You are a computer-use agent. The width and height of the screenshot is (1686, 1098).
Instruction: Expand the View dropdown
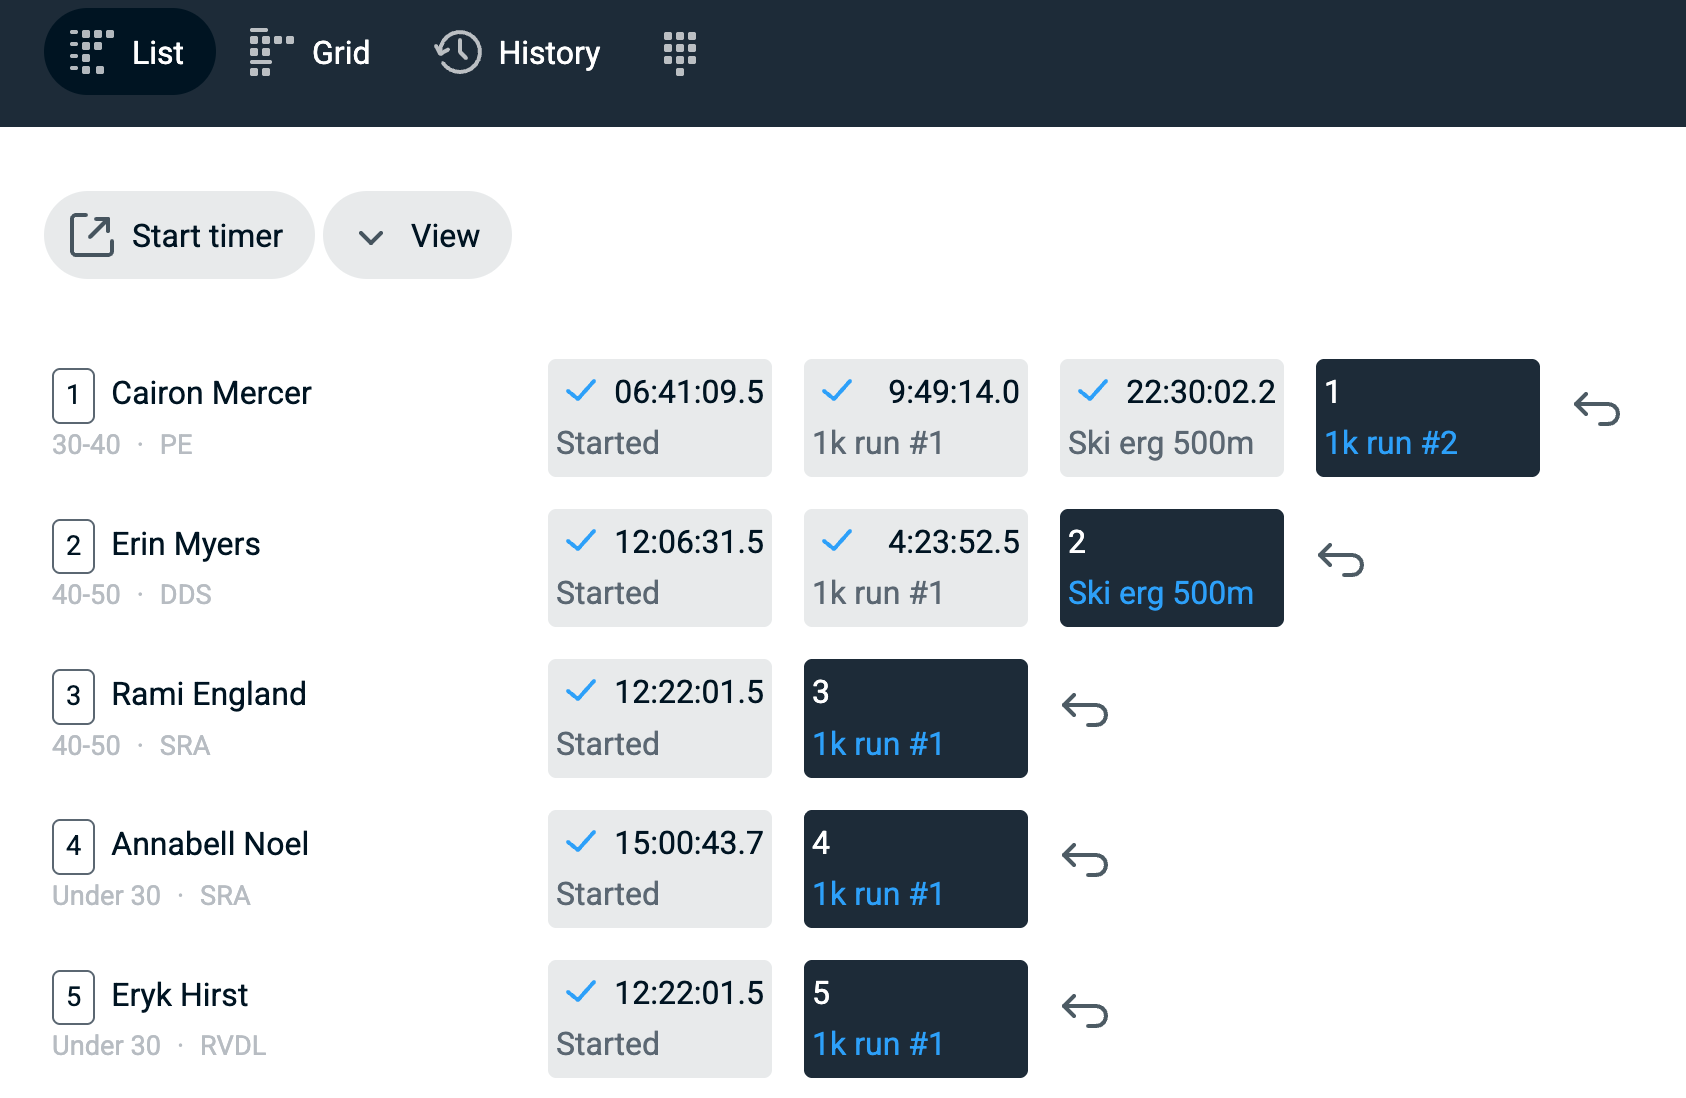[417, 236]
